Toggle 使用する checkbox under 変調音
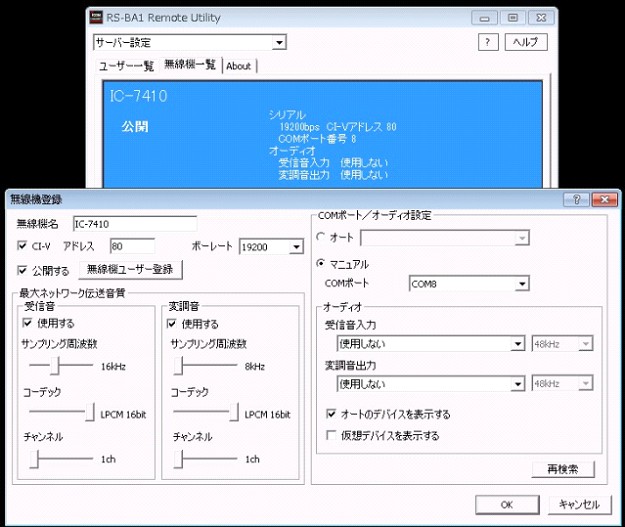 pyautogui.click(x=171, y=323)
